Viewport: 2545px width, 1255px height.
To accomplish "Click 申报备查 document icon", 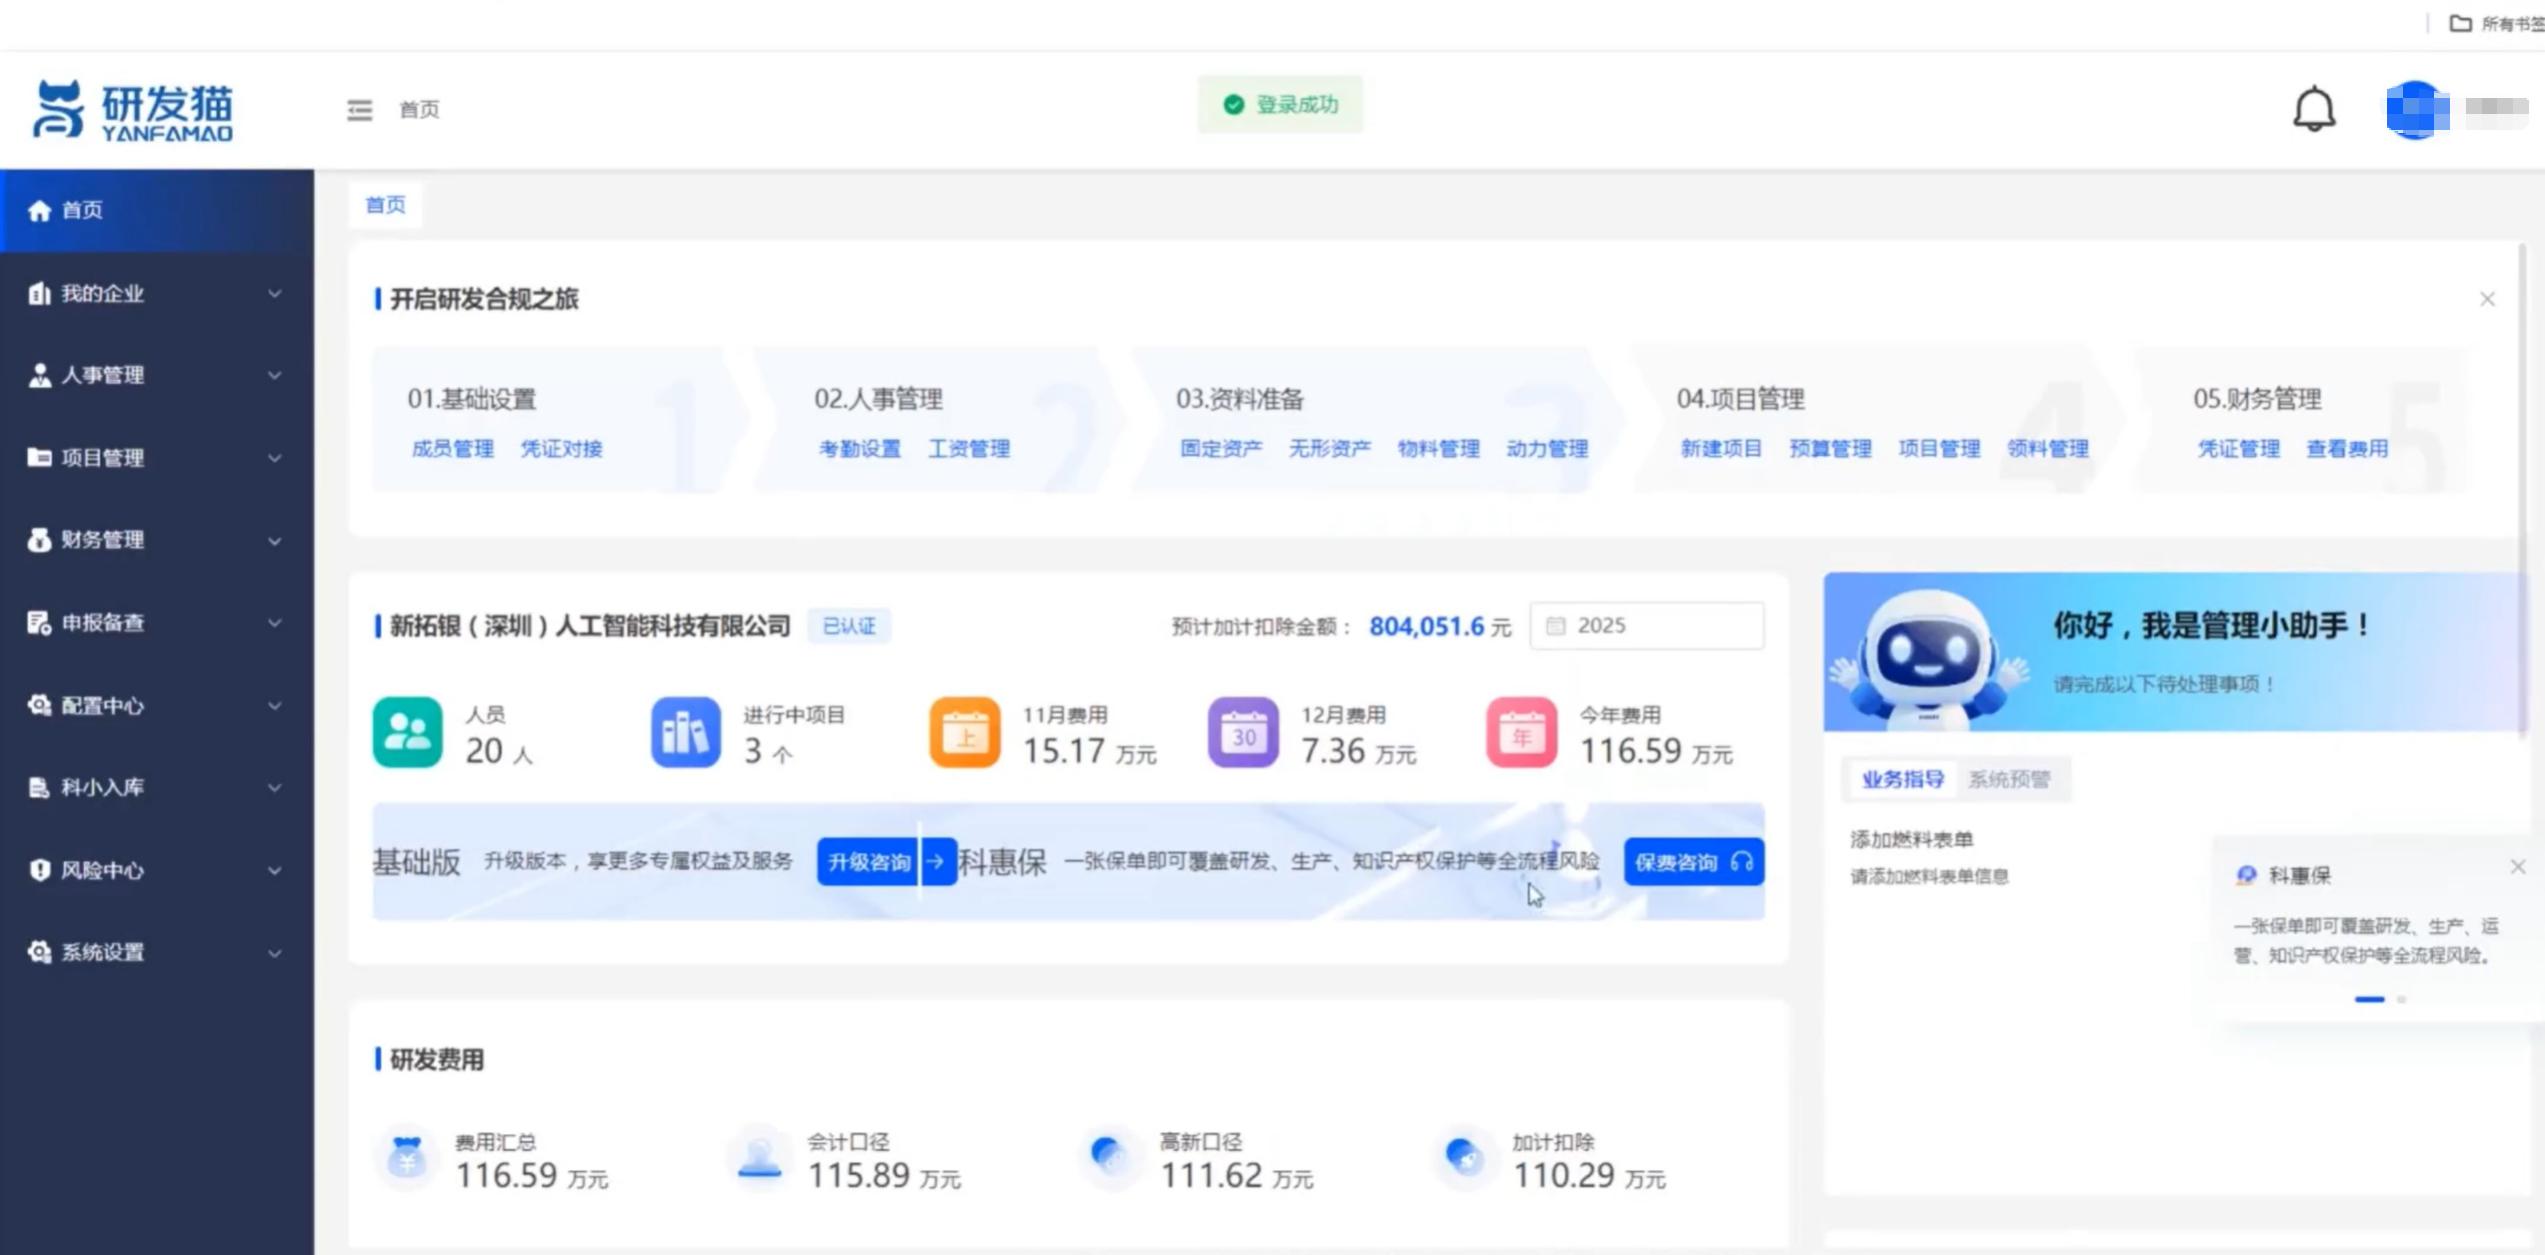I will 39,622.
